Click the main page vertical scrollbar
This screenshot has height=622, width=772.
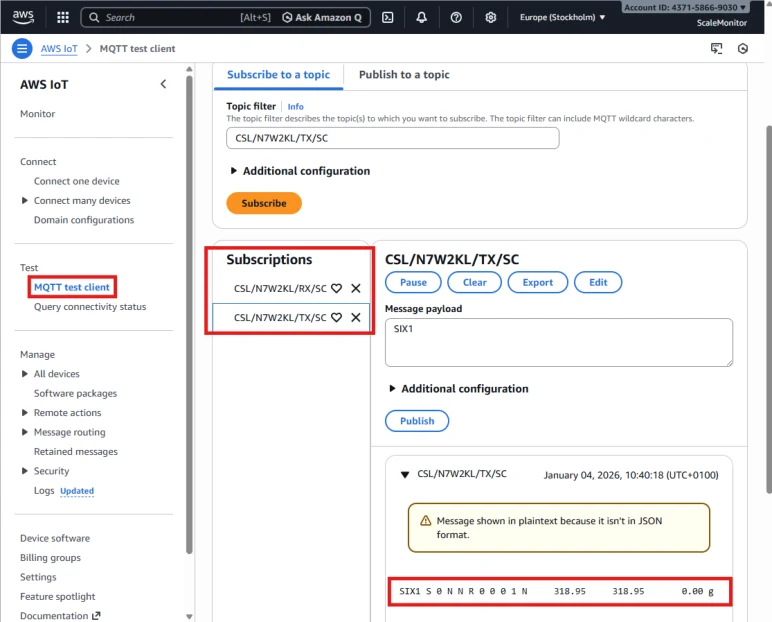[769, 309]
